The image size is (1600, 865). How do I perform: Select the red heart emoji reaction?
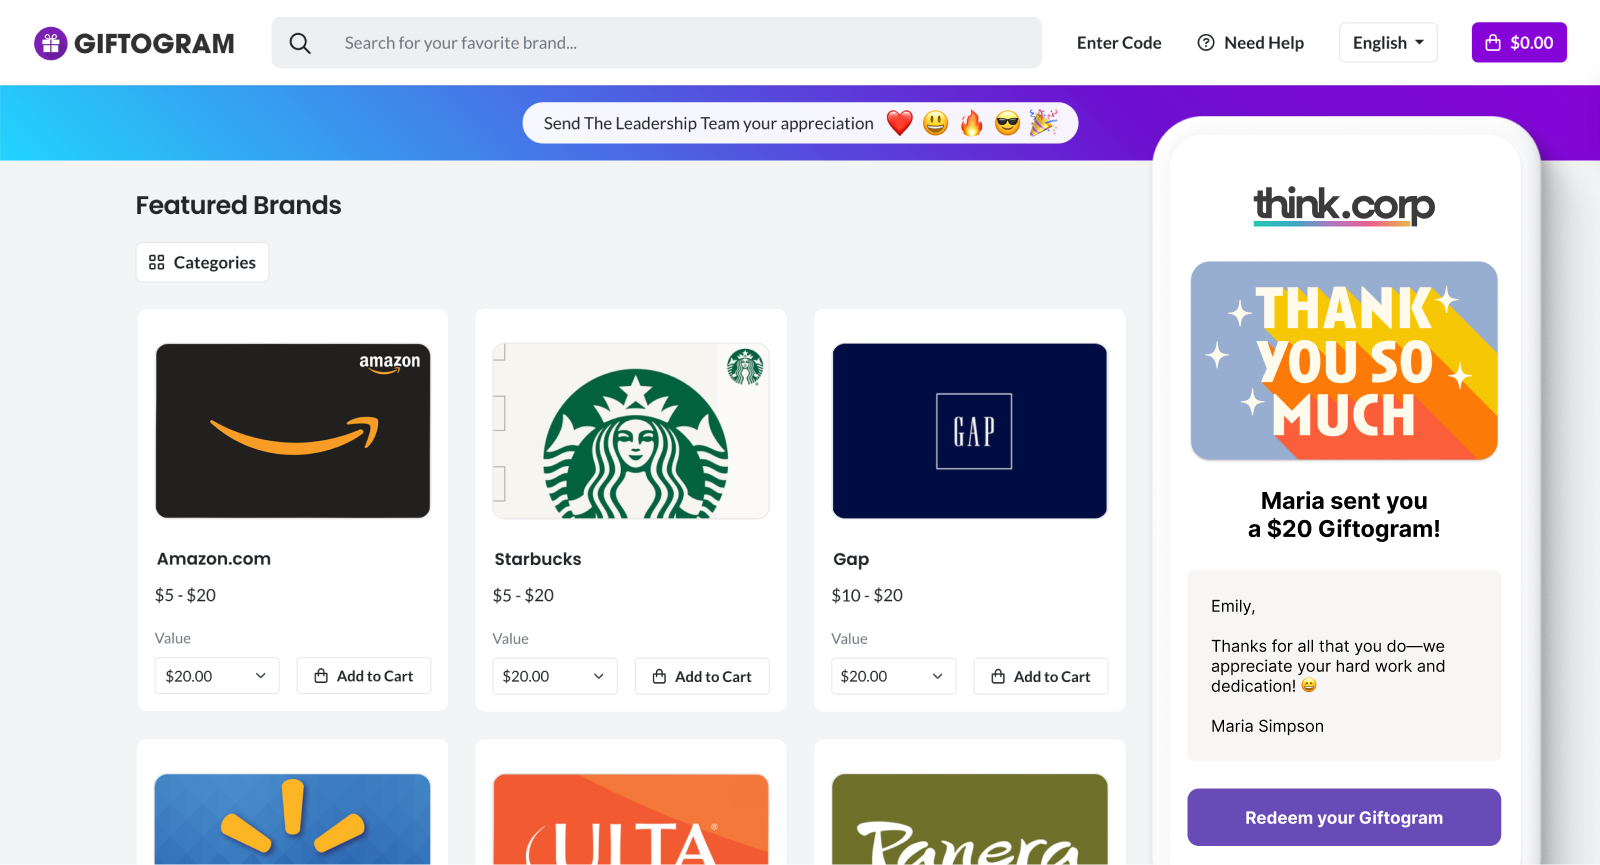coord(900,123)
